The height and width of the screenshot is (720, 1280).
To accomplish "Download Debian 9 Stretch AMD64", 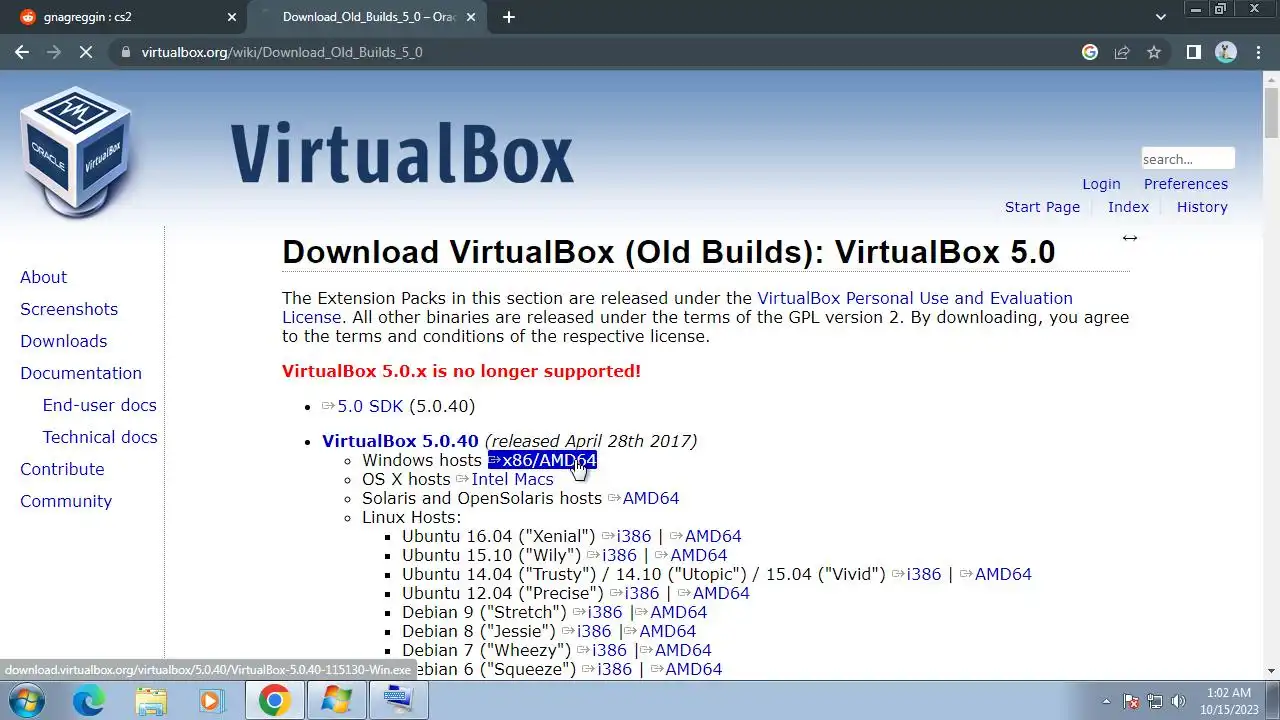I will coord(671,612).
